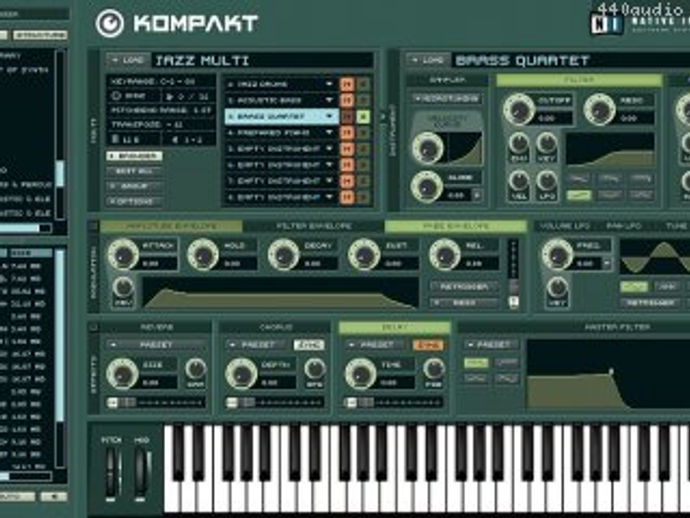The image size is (690, 518).
Task: Click the LFO Retrigger button
Action: (650, 303)
